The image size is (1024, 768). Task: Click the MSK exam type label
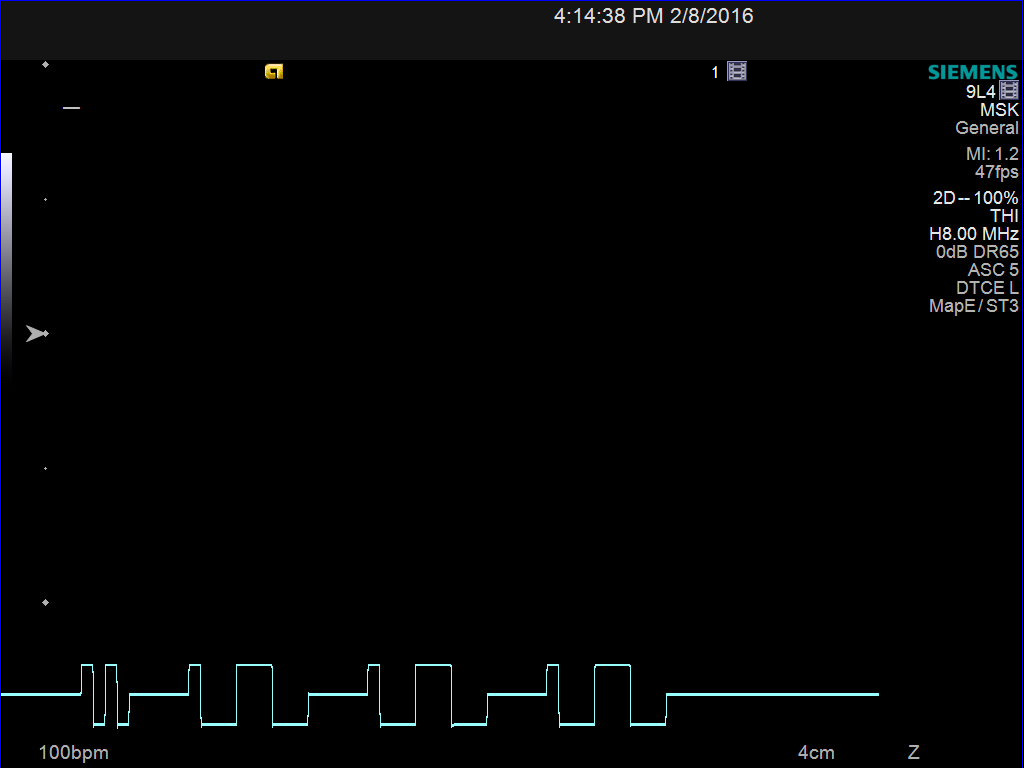(999, 110)
